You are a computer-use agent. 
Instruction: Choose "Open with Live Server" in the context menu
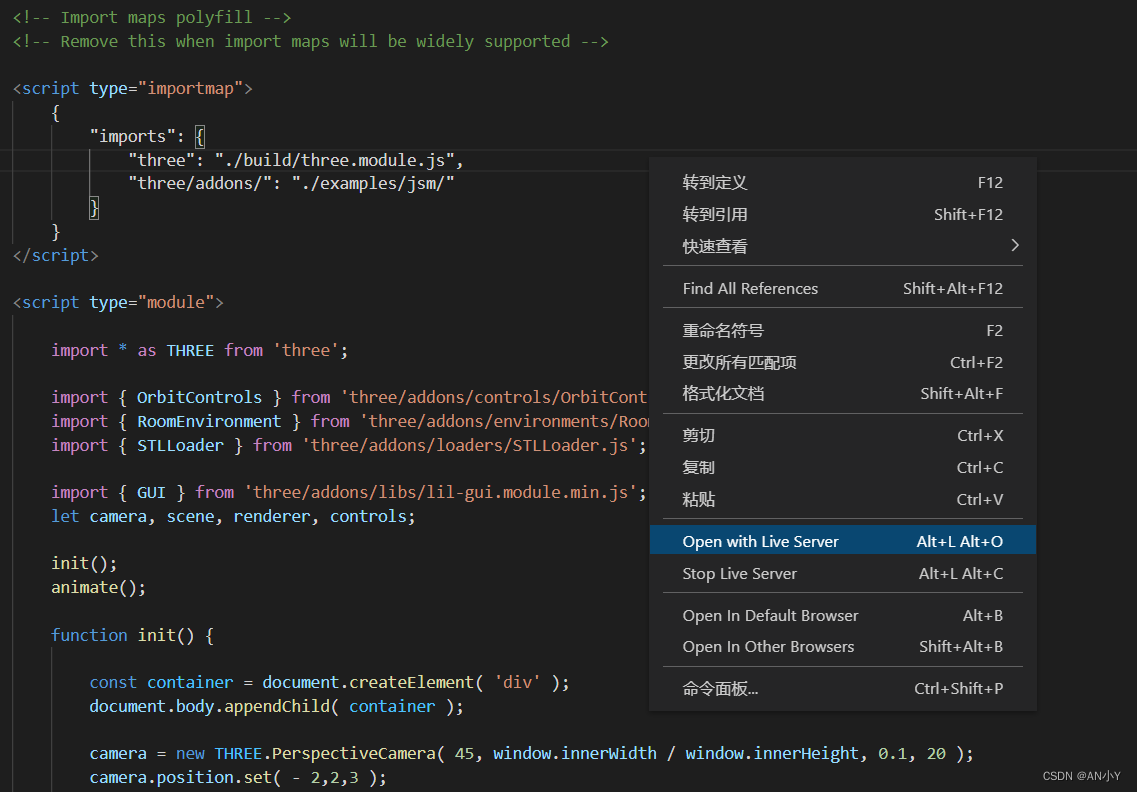tap(760, 540)
